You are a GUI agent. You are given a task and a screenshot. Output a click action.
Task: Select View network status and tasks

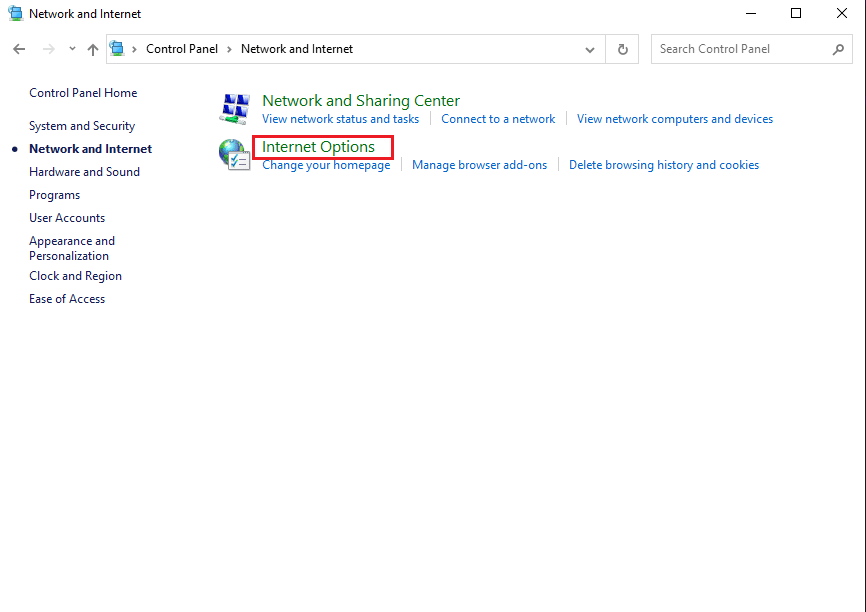pos(340,119)
